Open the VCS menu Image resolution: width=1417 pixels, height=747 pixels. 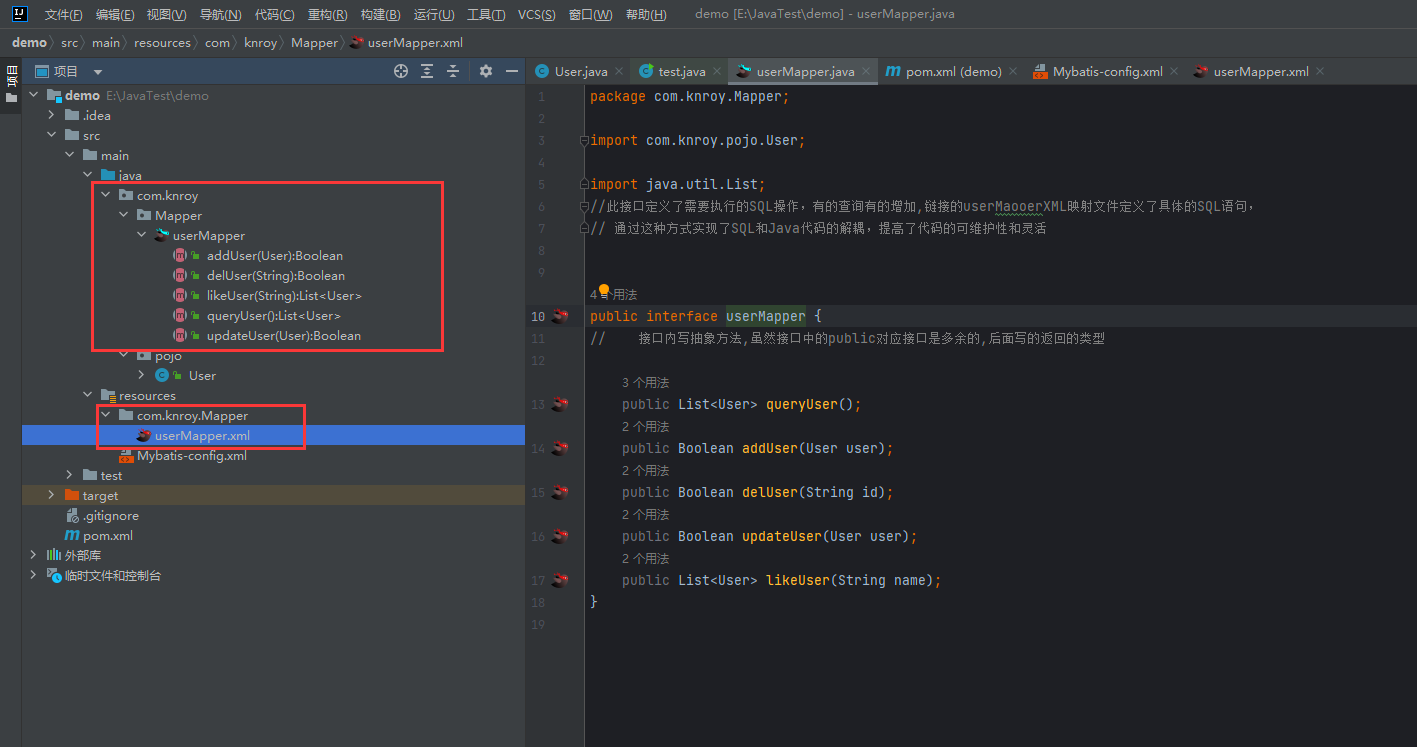pos(536,15)
